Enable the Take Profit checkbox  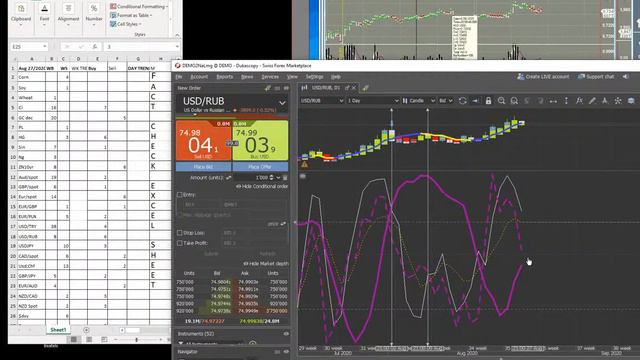coord(180,243)
